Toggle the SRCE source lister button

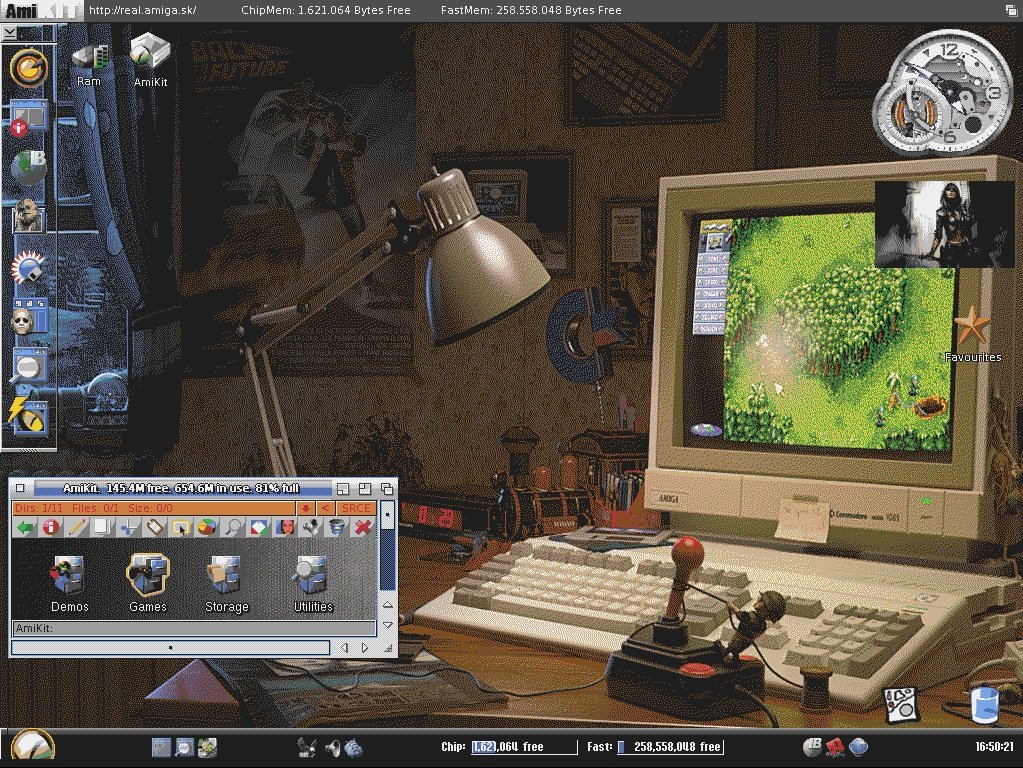356,508
